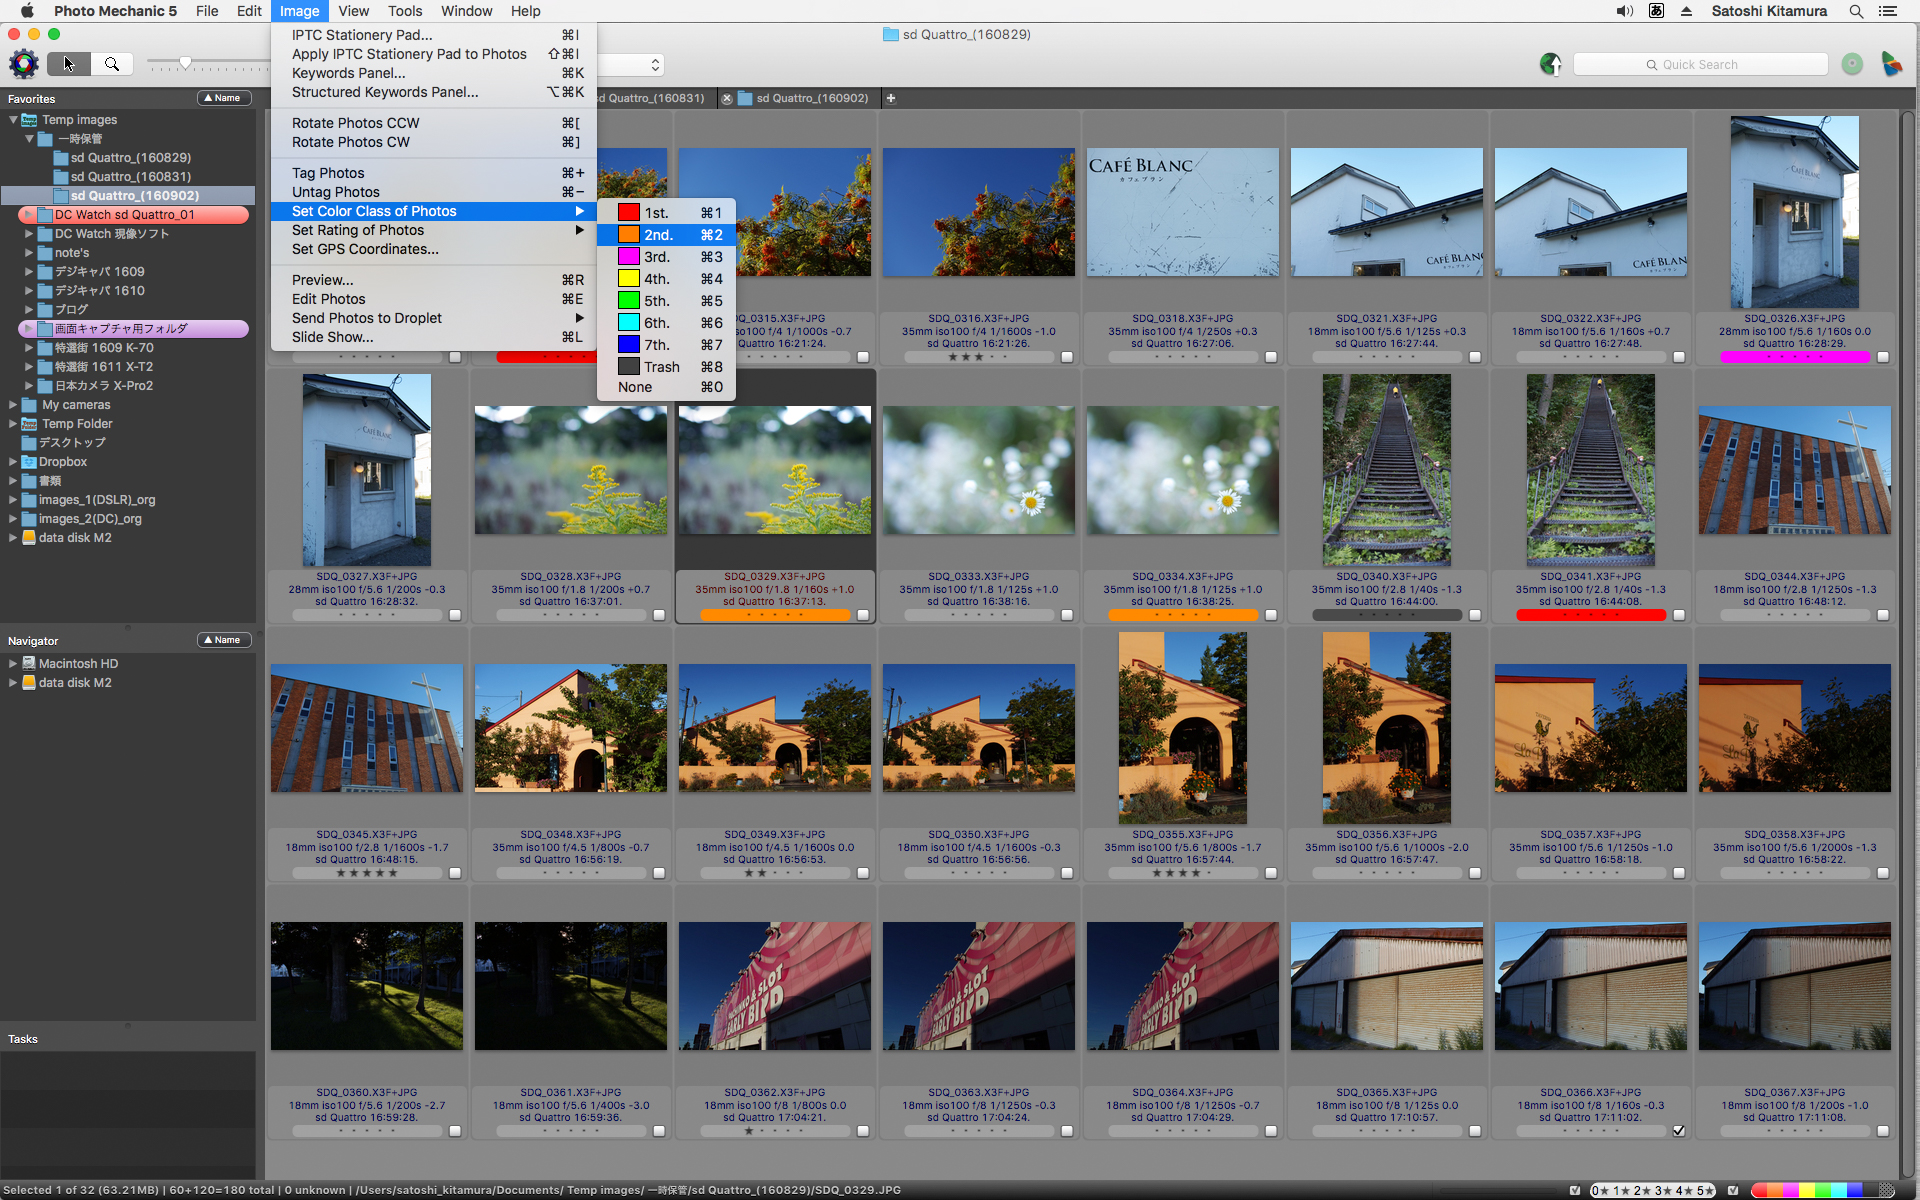Image resolution: width=1920 pixels, height=1200 pixels.
Task: Click the Quick Search field
Action: [1700, 65]
